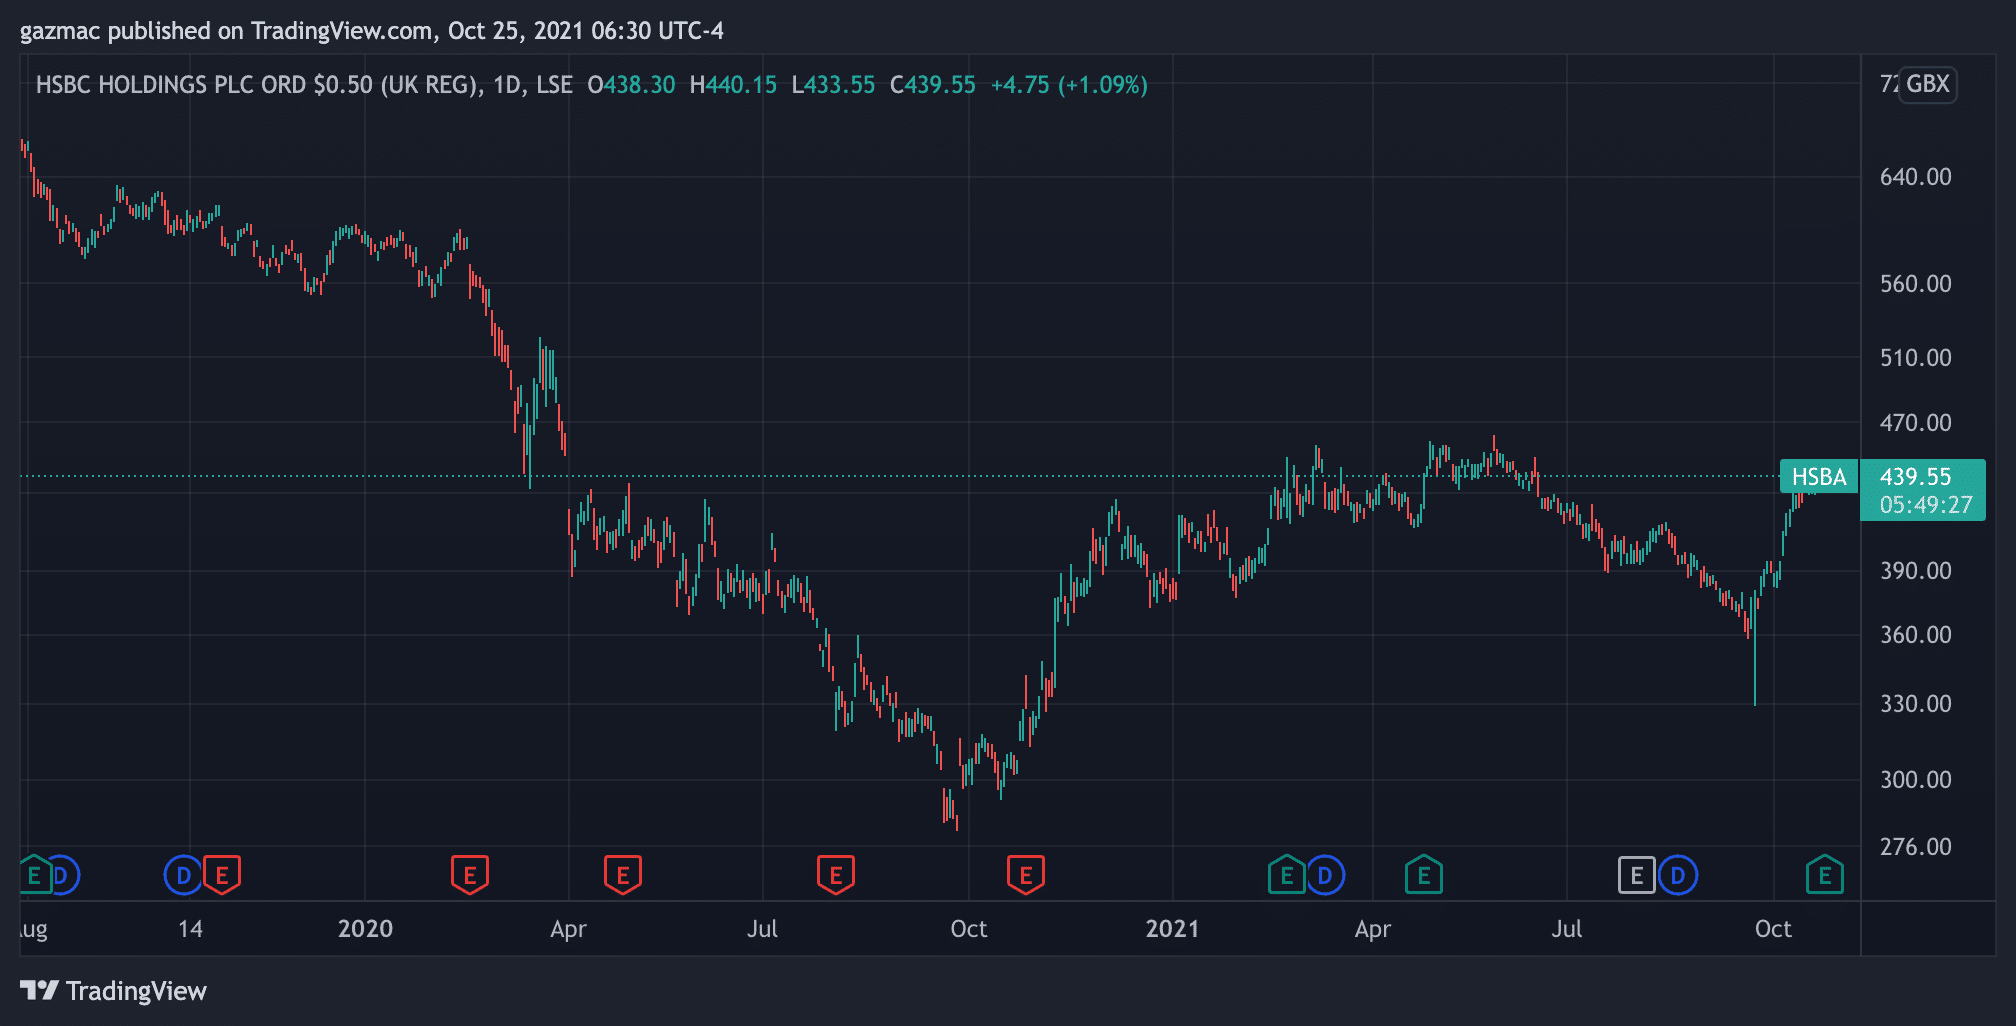Click the 390.00 price axis label
Viewport: 2016px width, 1026px height.
(x=1916, y=571)
